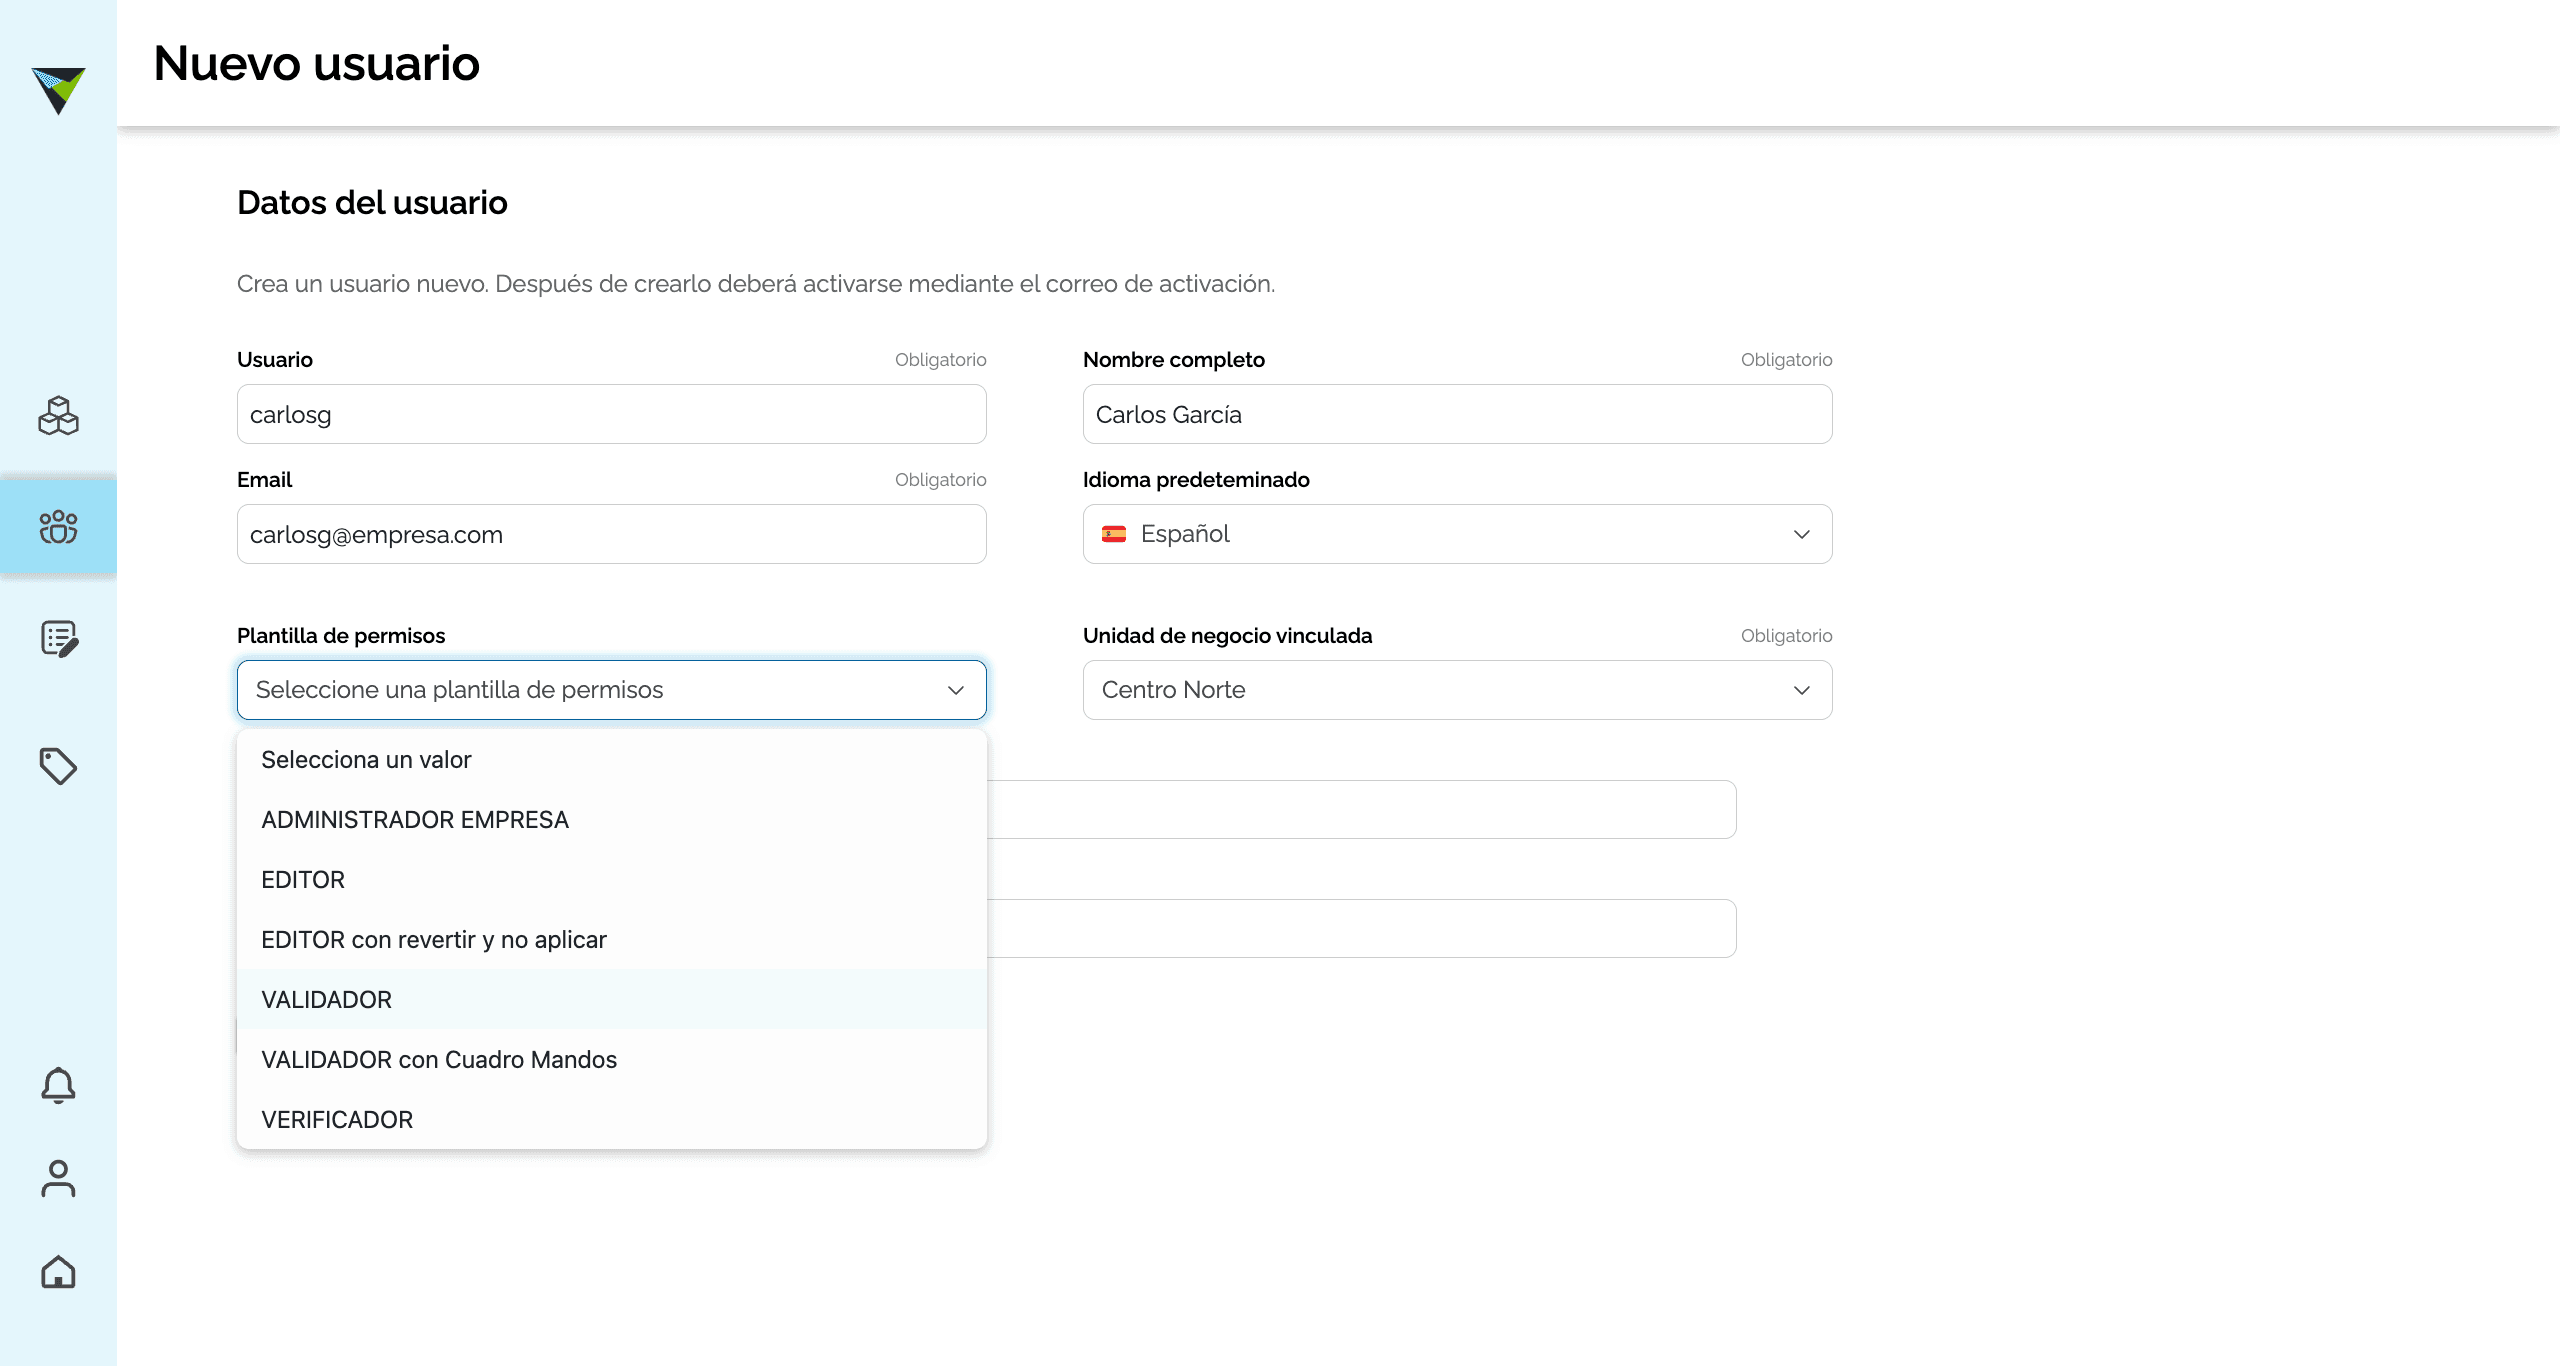Open the checklist edit sidebar icon

tap(59, 638)
